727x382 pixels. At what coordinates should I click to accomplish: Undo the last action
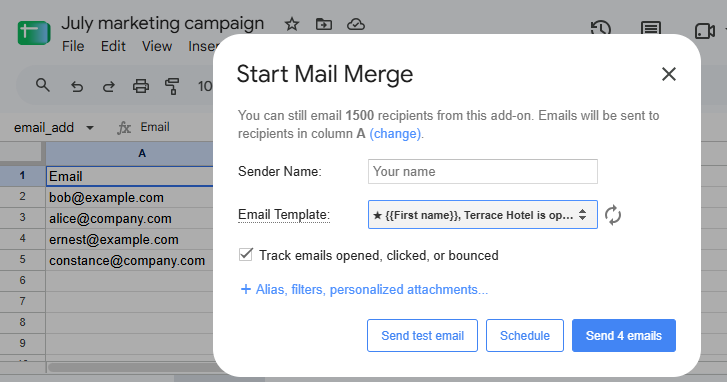tap(77, 86)
